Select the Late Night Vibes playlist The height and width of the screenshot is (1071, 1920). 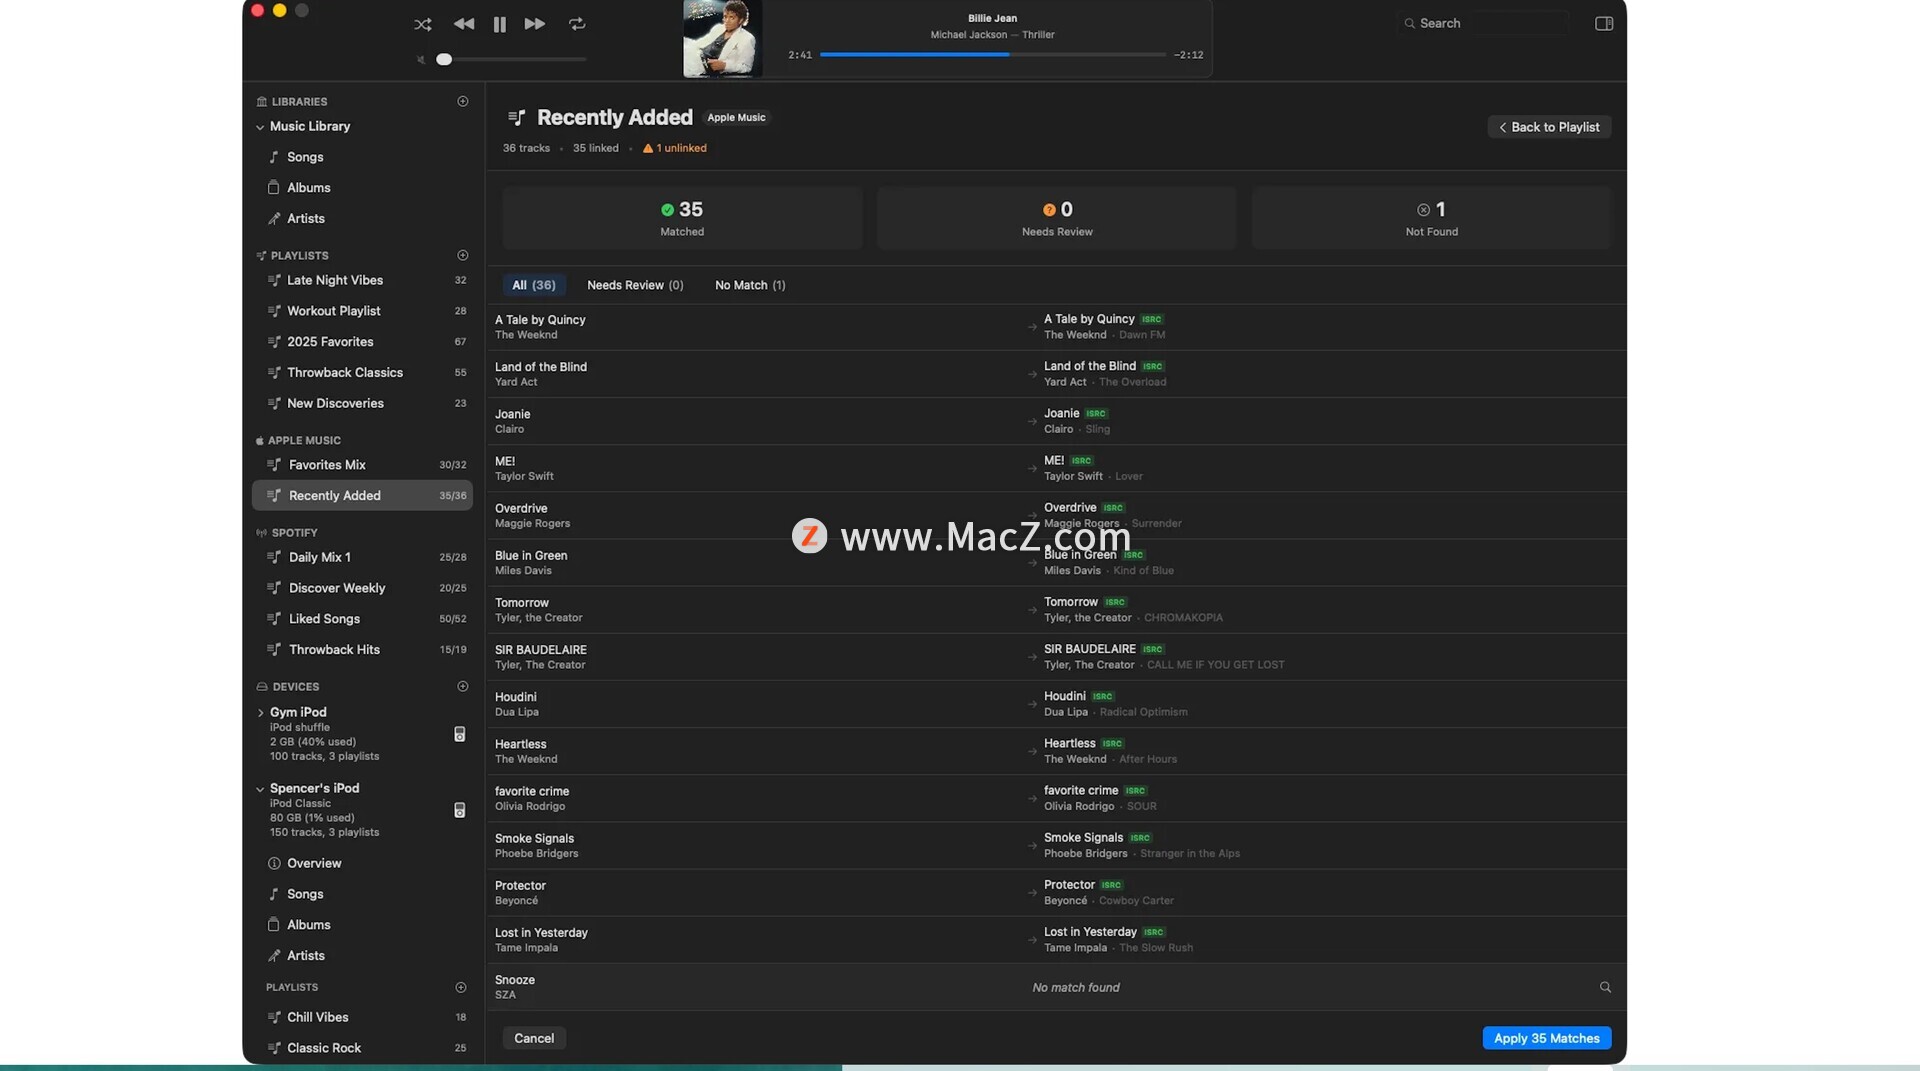pos(362,281)
